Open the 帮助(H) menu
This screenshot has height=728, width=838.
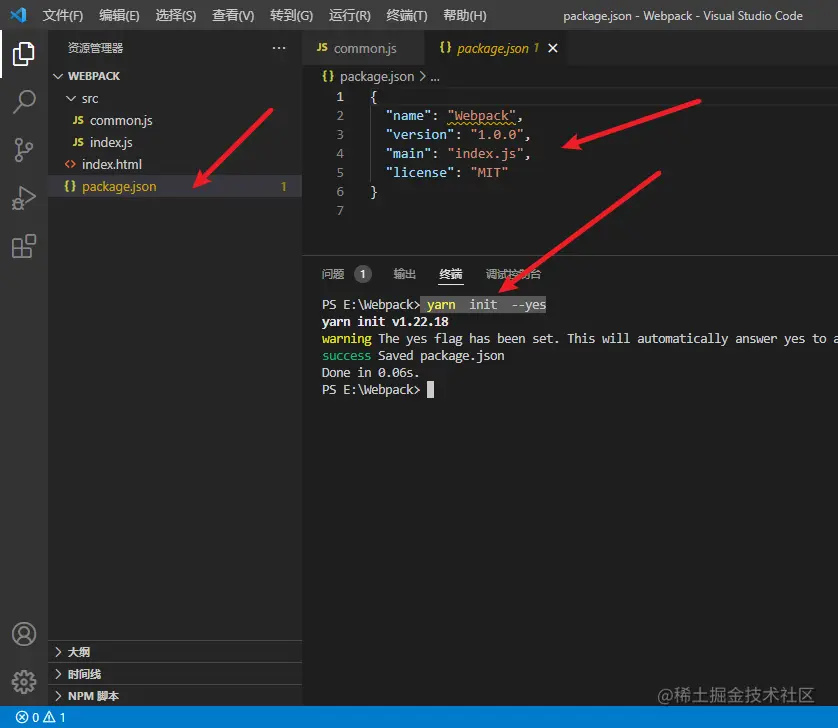pos(464,16)
